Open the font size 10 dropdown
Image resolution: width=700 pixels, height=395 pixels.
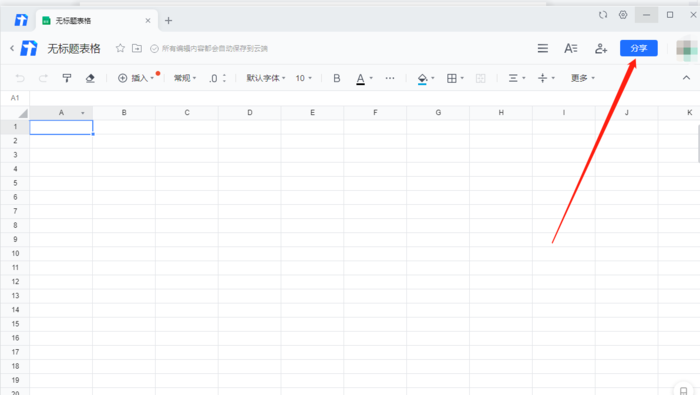(x=304, y=78)
